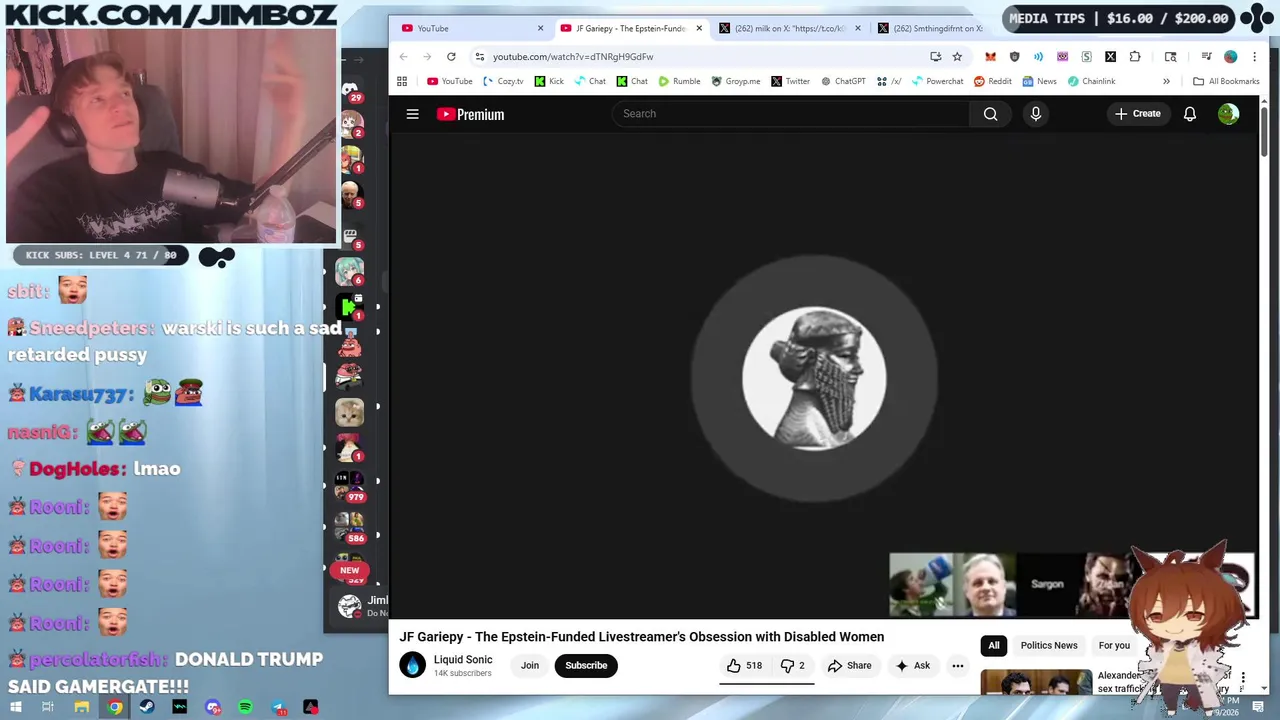Open the cat avatar Discord server

pos(349,412)
